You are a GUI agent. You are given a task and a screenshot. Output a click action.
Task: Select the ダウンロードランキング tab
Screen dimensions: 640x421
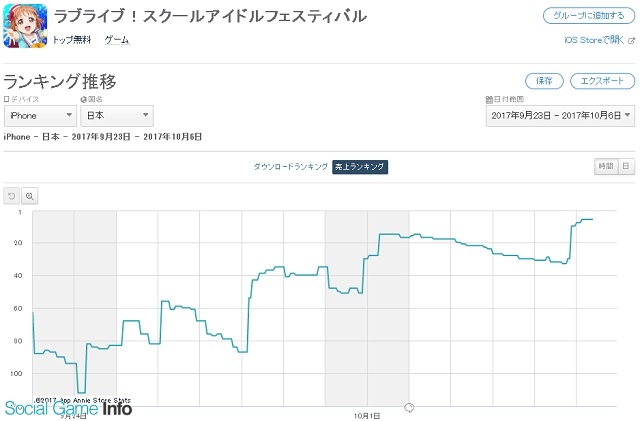coord(291,167)
